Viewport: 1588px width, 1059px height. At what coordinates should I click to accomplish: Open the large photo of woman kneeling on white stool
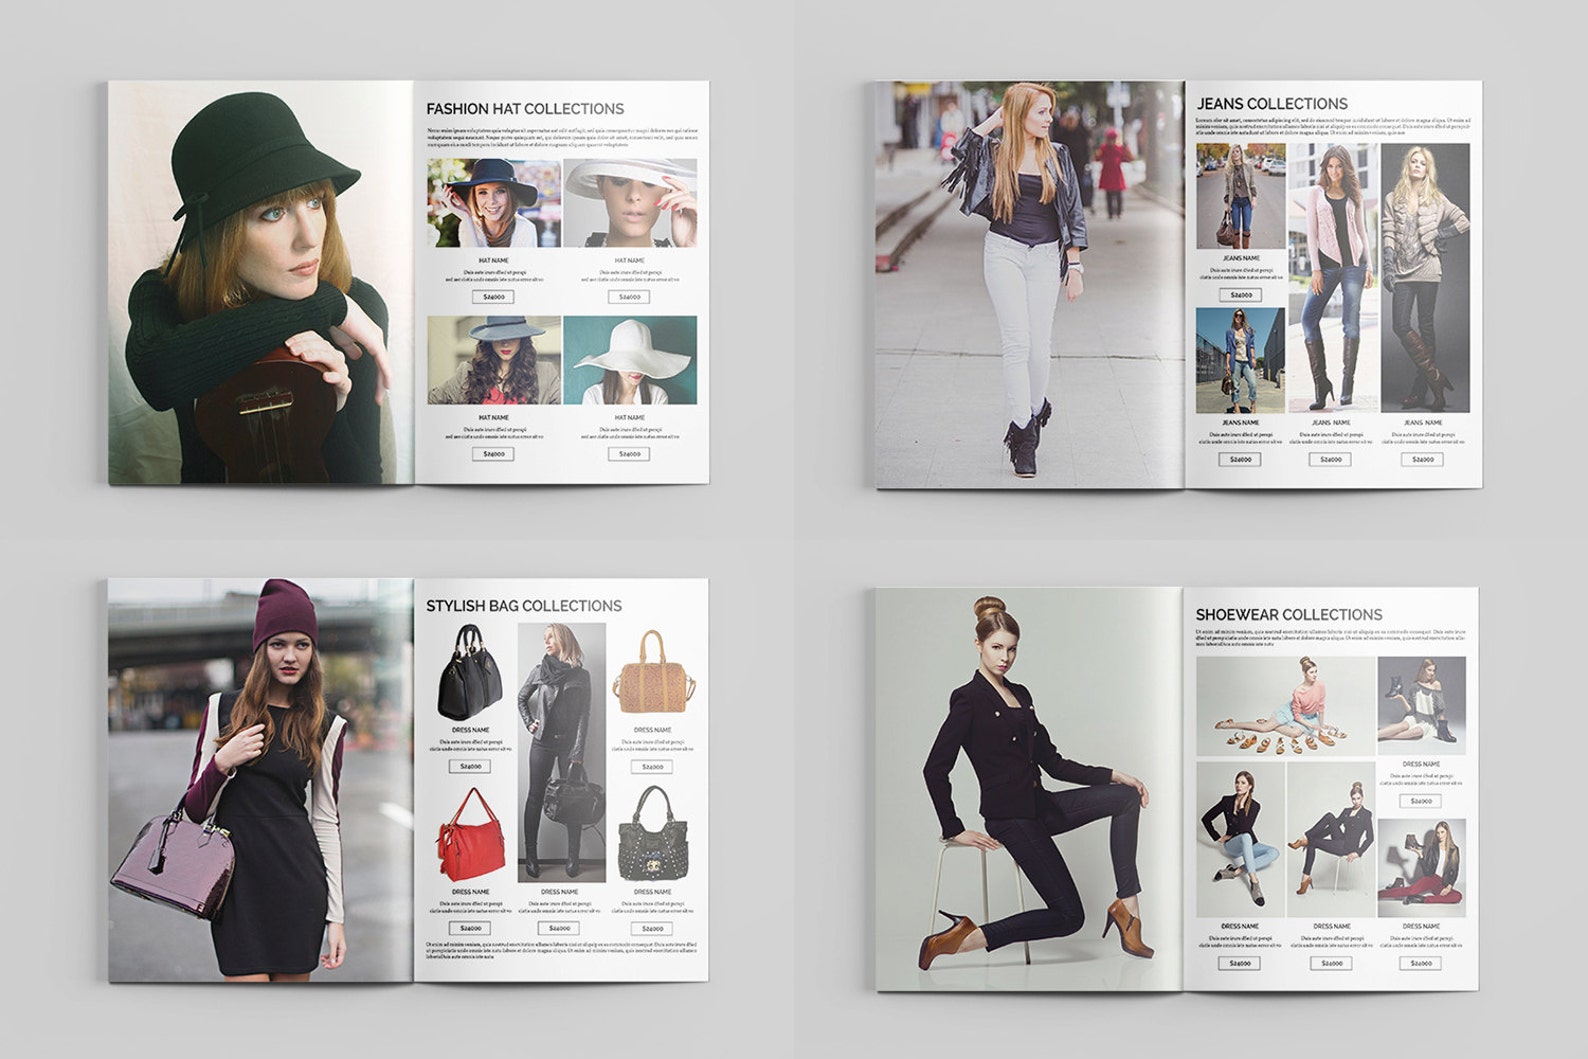(x=1030, y=789)
